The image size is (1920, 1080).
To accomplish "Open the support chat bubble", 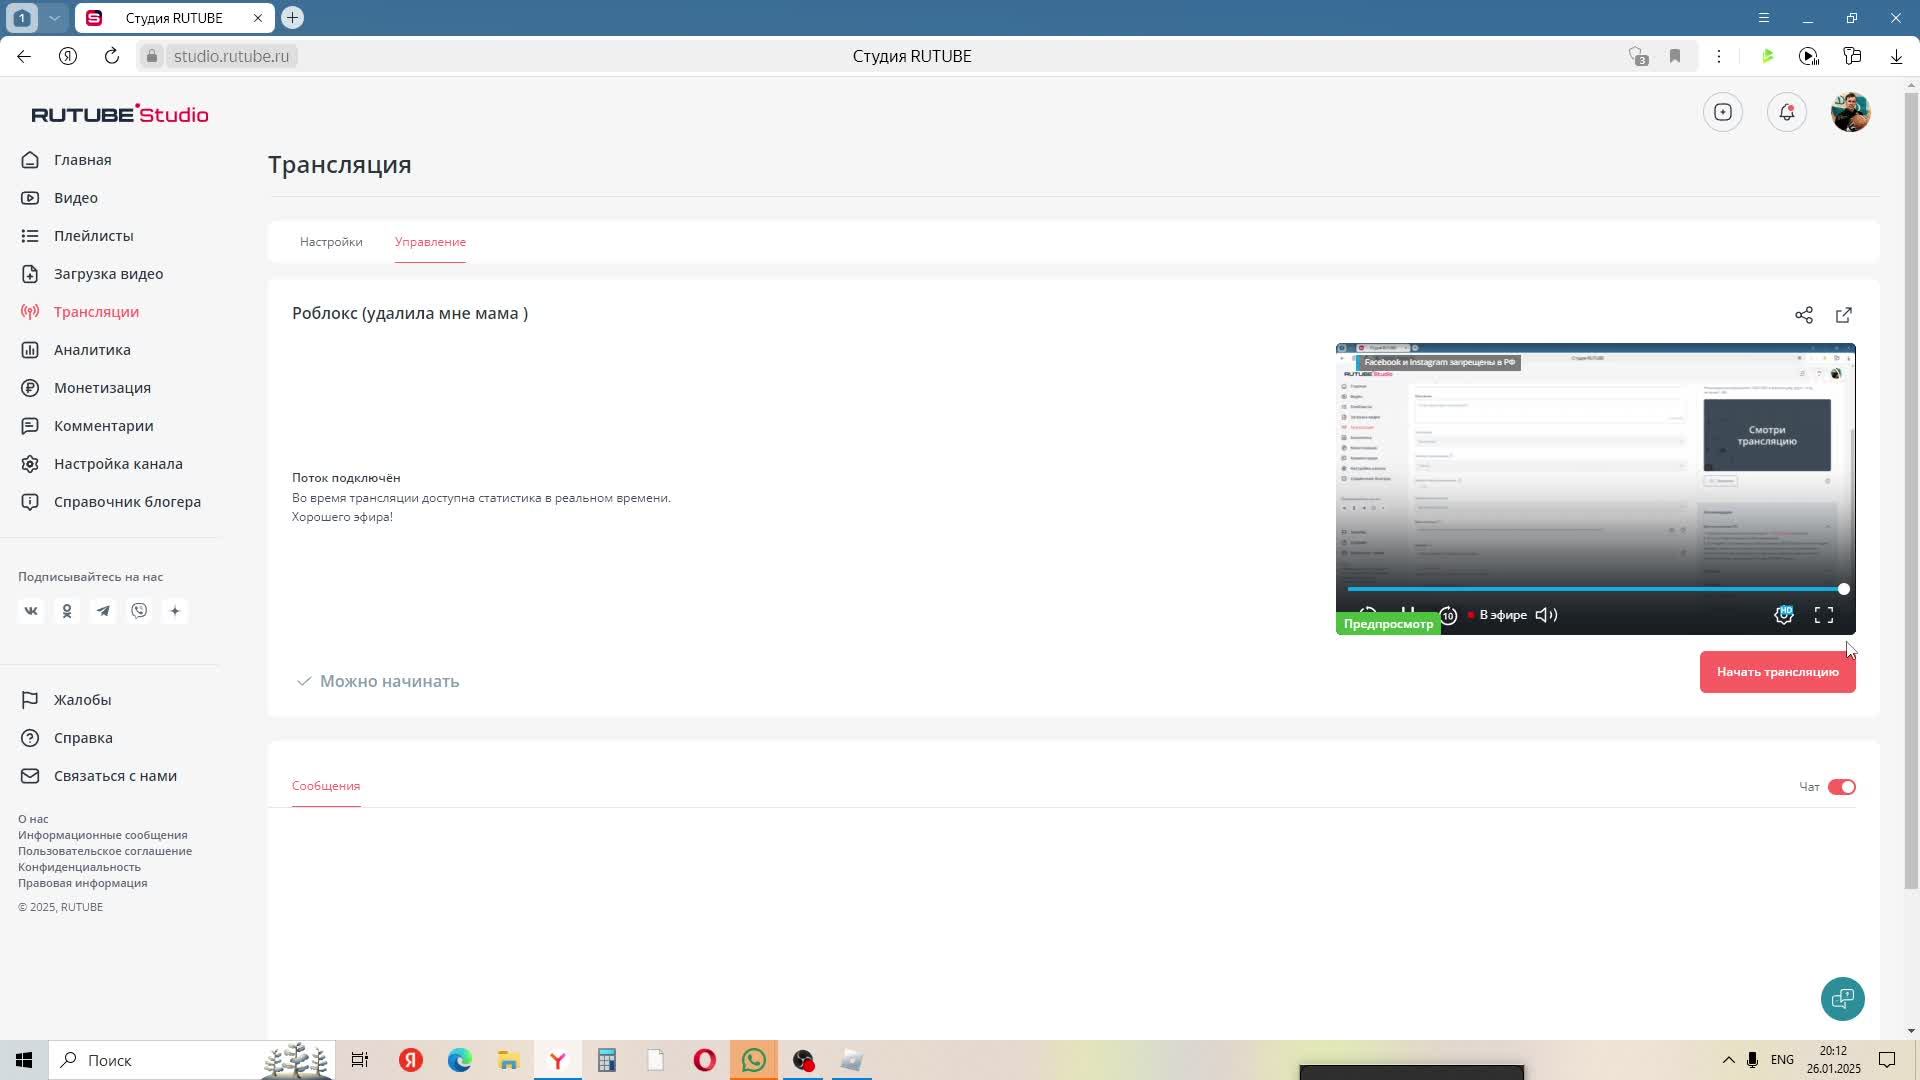I will pyautogui.click(x=1842, y=998).
